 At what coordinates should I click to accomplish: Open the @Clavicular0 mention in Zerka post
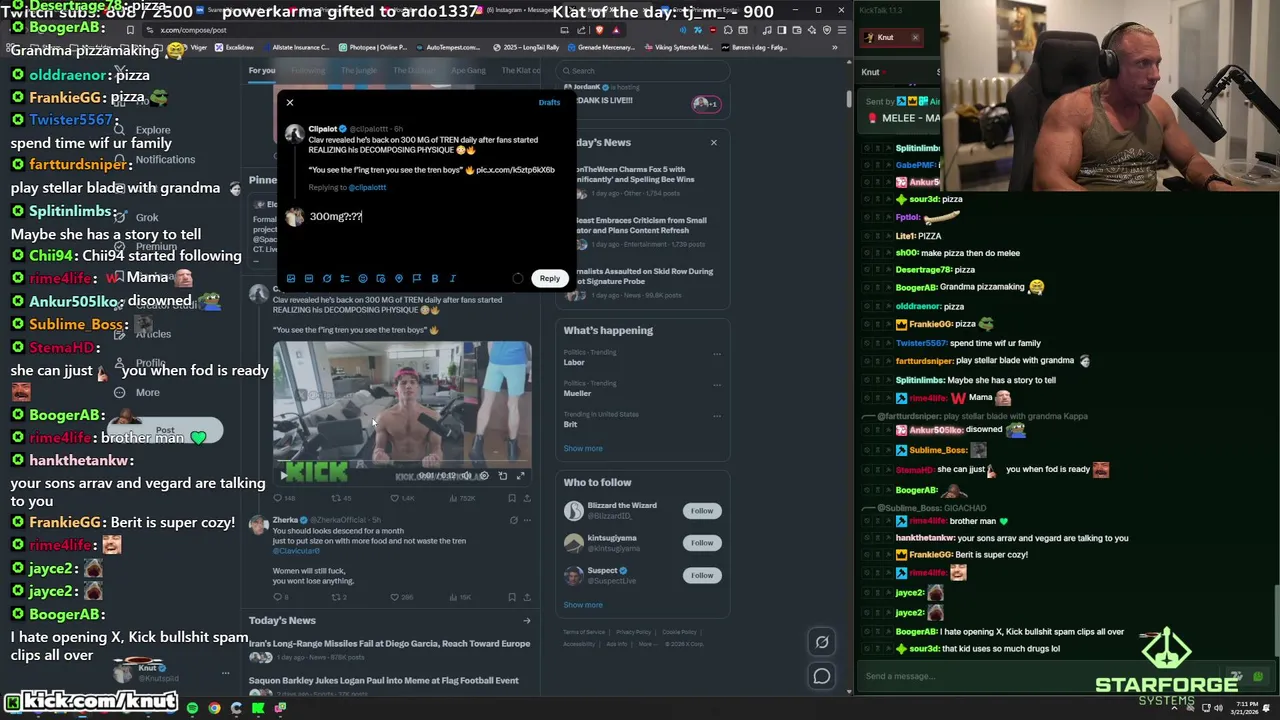click(x=297, y=551)
